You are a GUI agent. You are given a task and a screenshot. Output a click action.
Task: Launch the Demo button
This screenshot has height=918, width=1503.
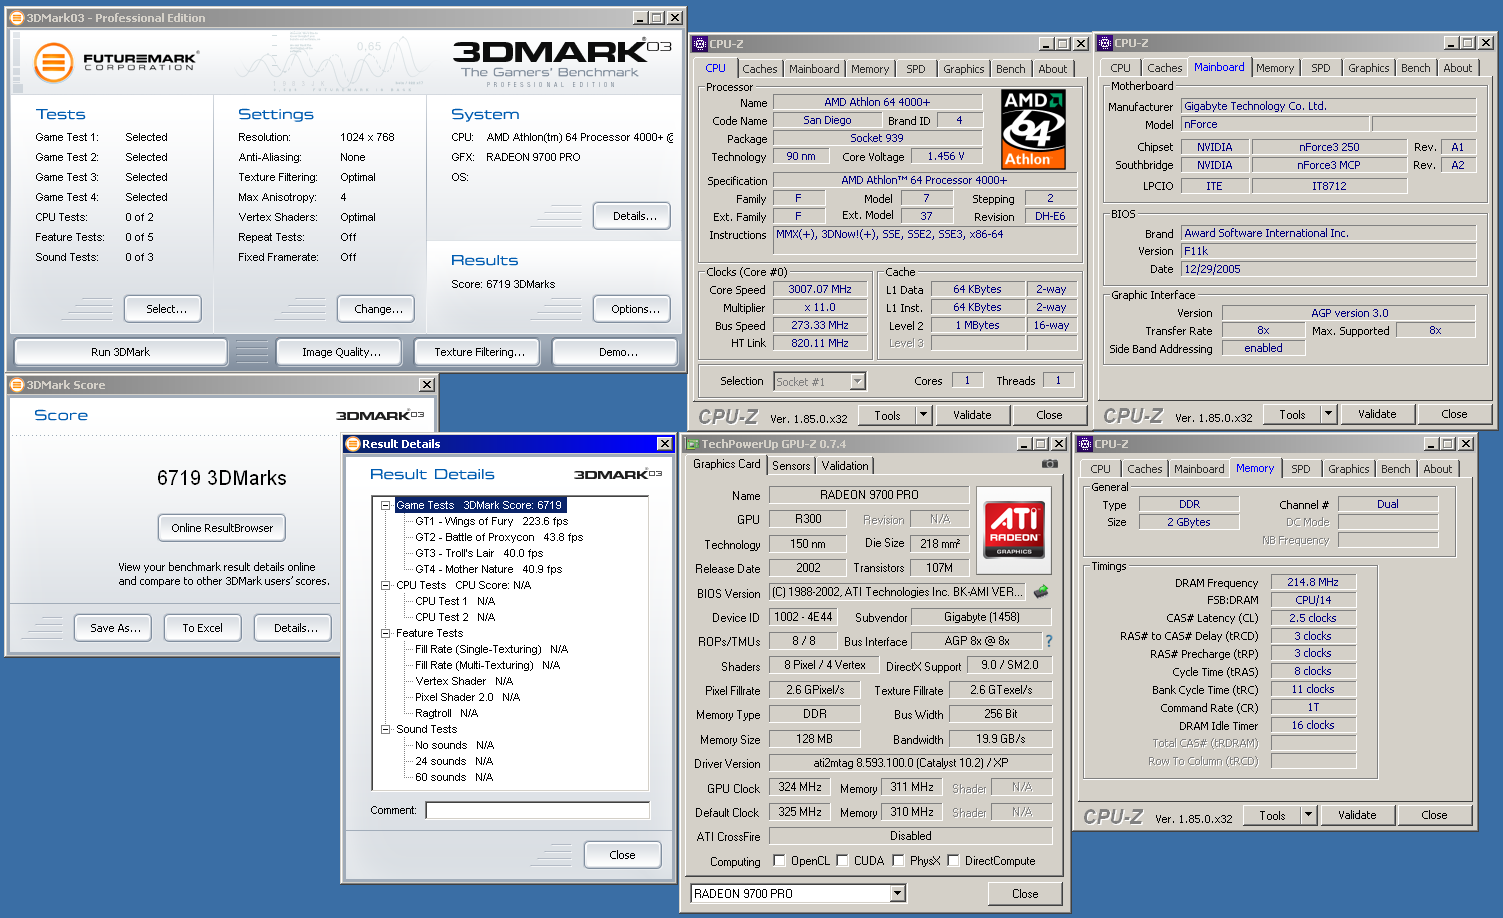(x=615, y=352)
